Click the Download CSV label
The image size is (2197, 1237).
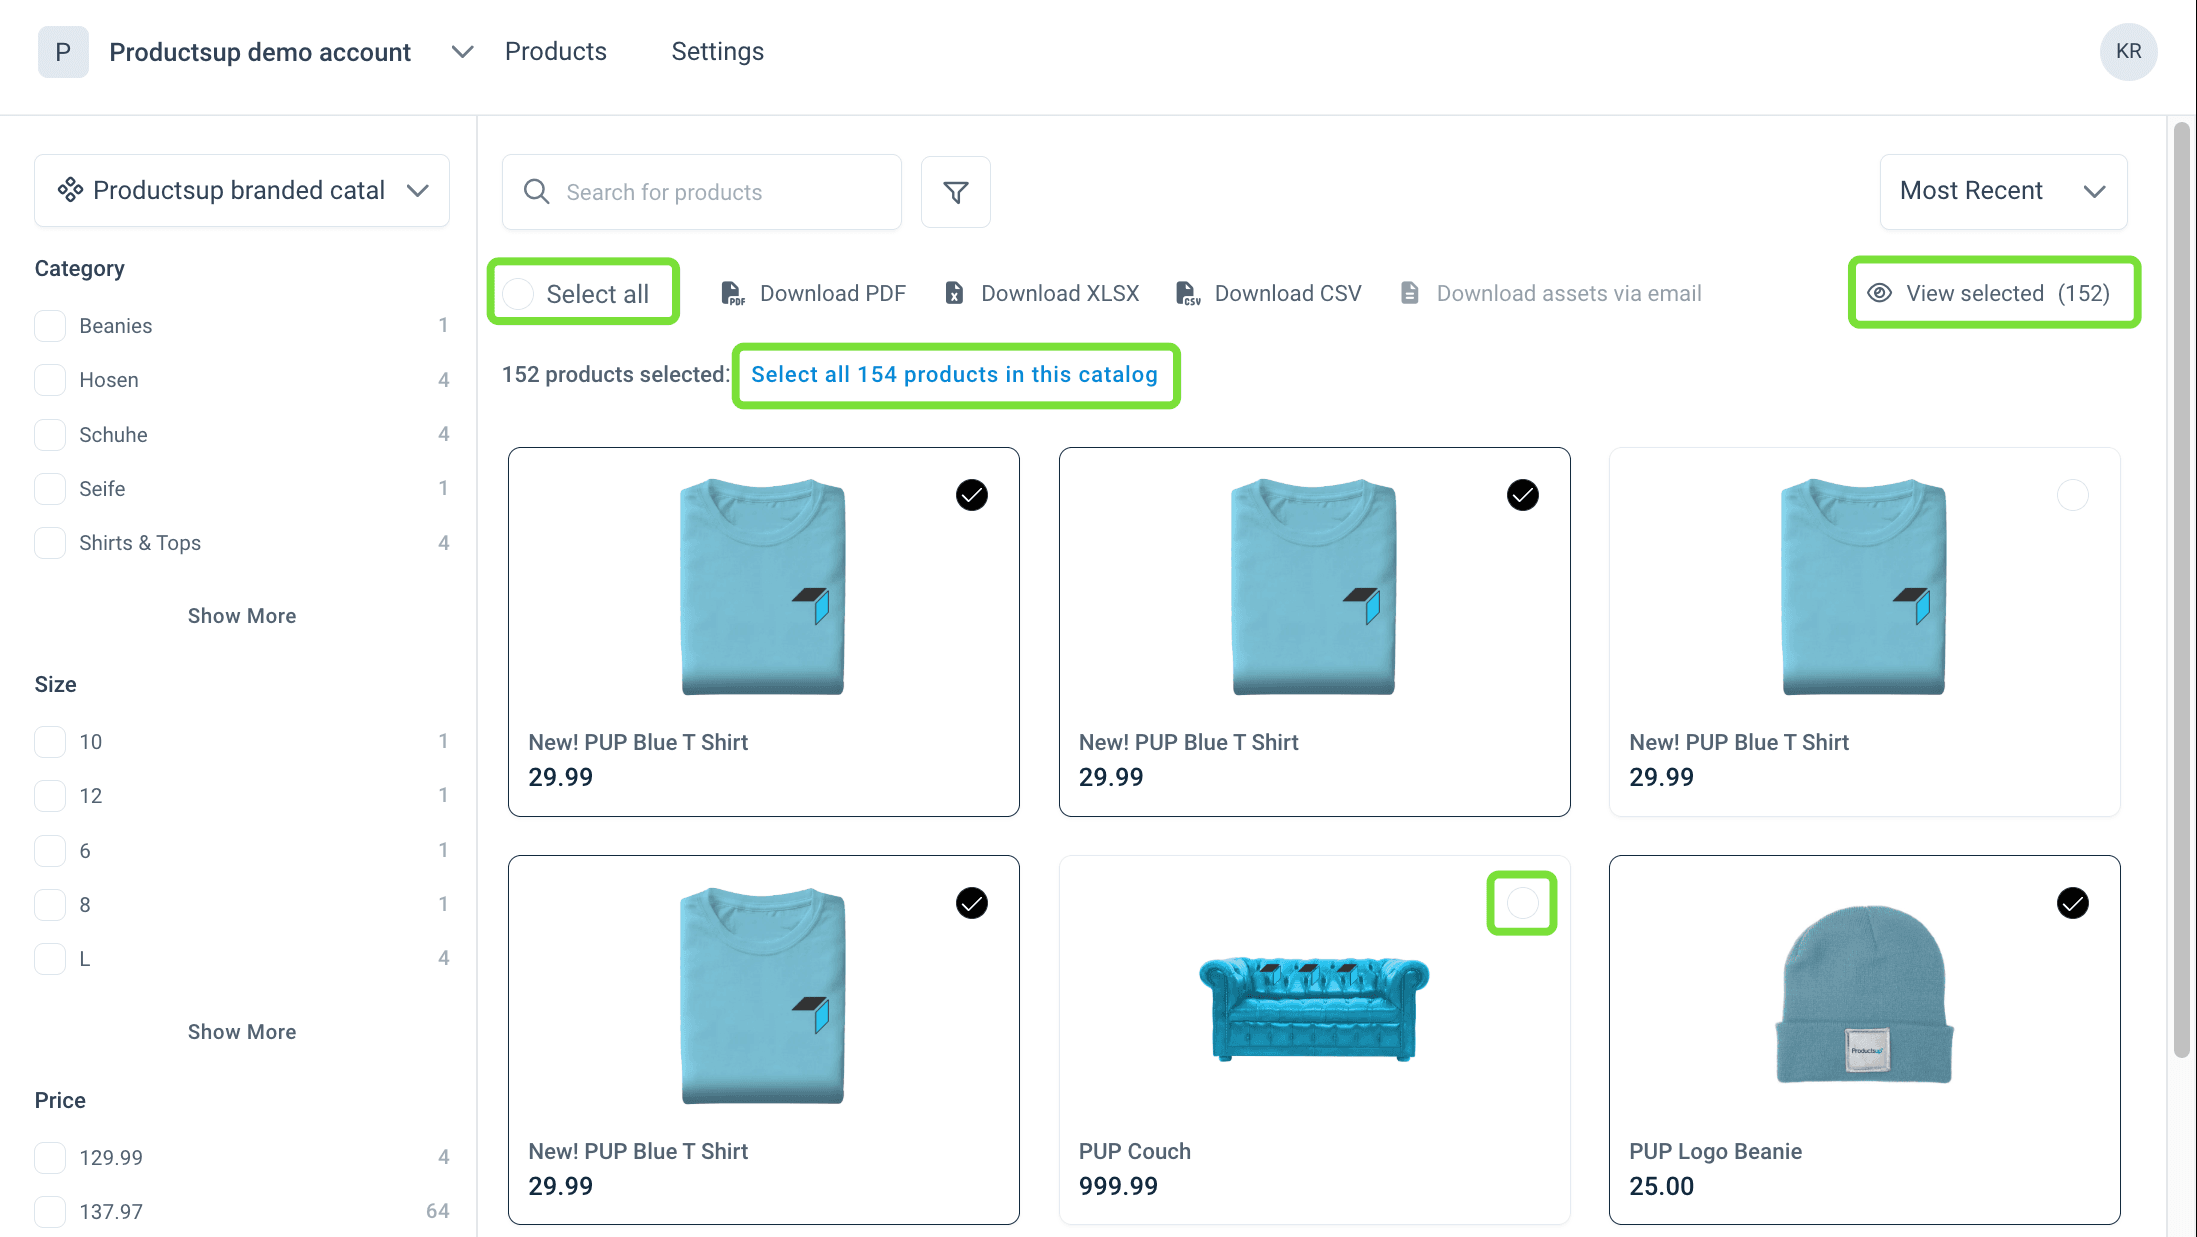(x=1288, y=293)
